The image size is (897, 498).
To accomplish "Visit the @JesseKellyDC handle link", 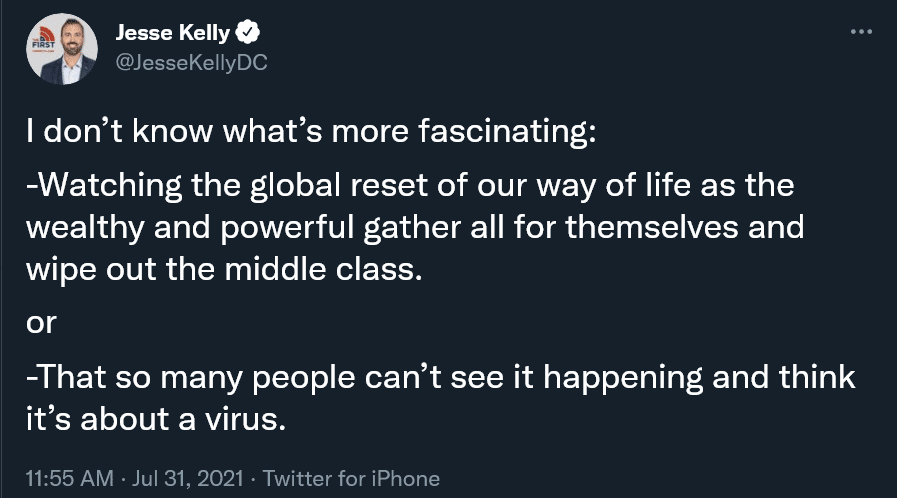I will coord(193,62).
